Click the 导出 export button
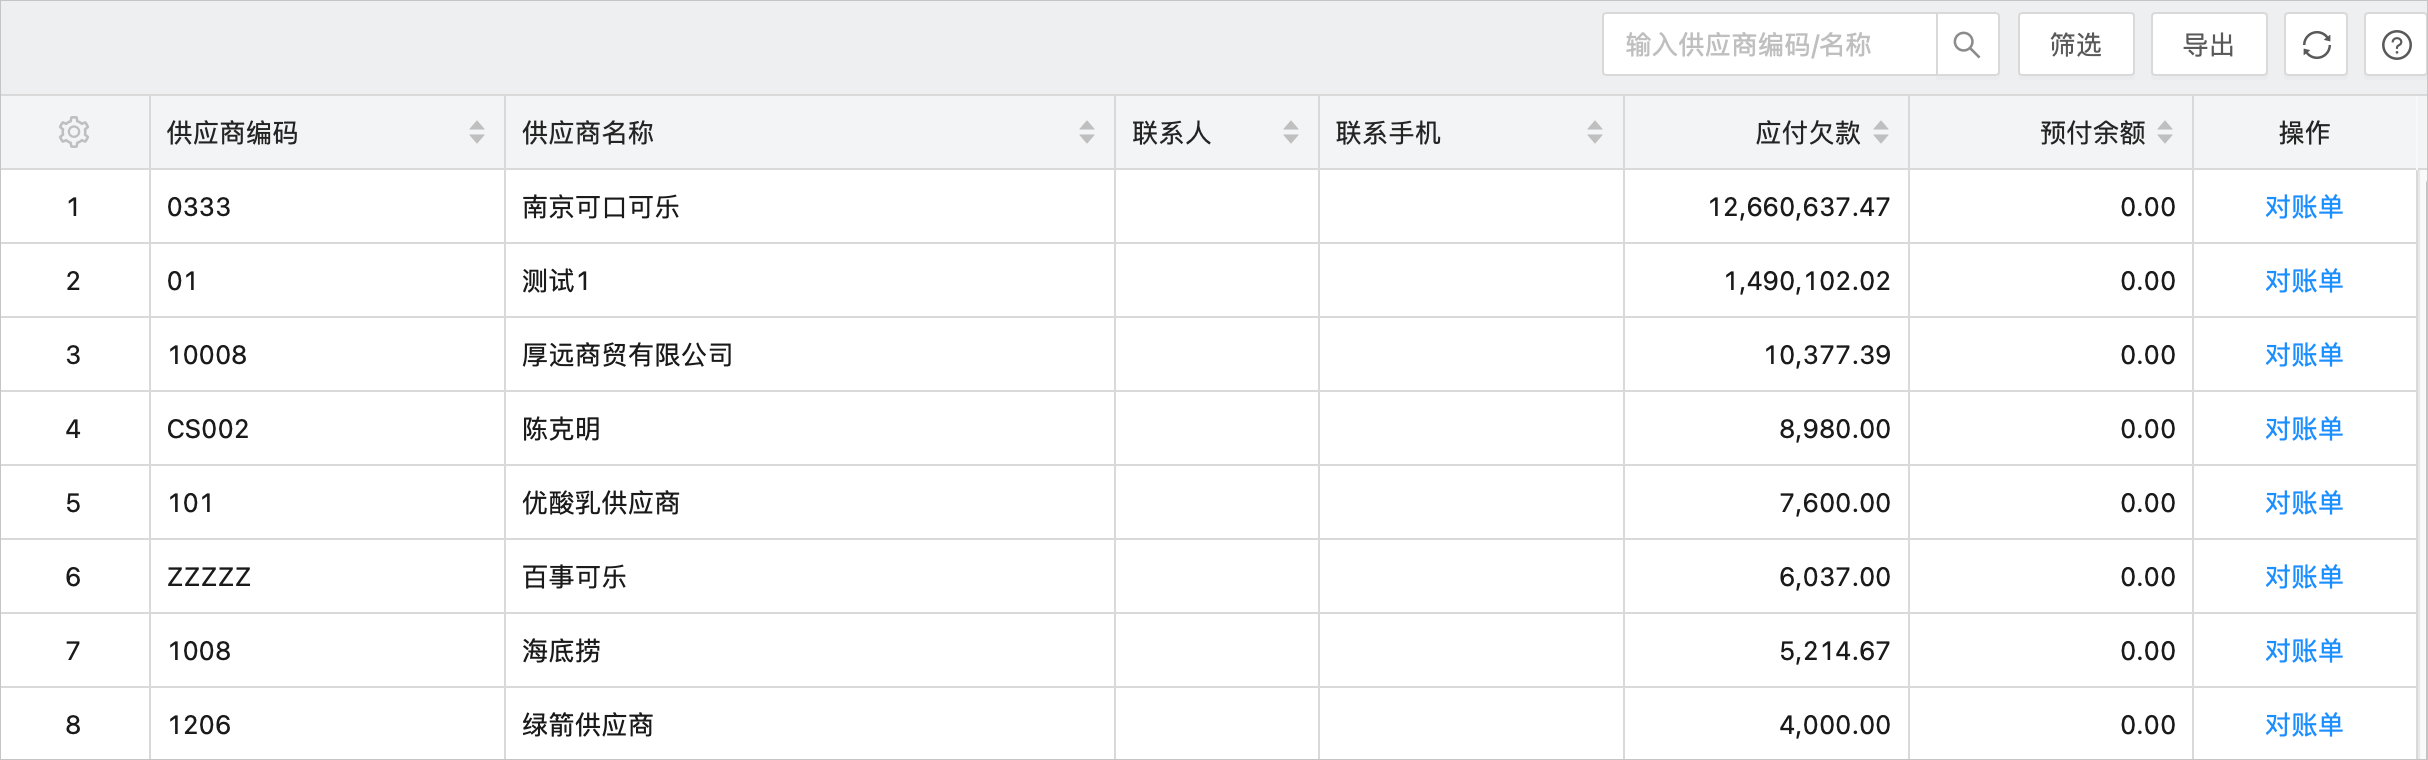Viewport: 2428px width, 760px height. click(2208, 45)
